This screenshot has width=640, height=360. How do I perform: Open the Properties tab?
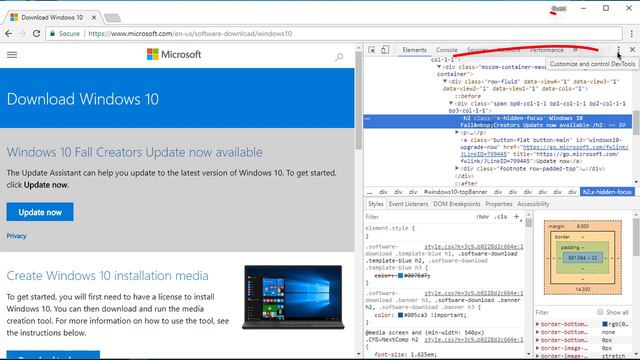pyautogui.click(x=499, y=204)
